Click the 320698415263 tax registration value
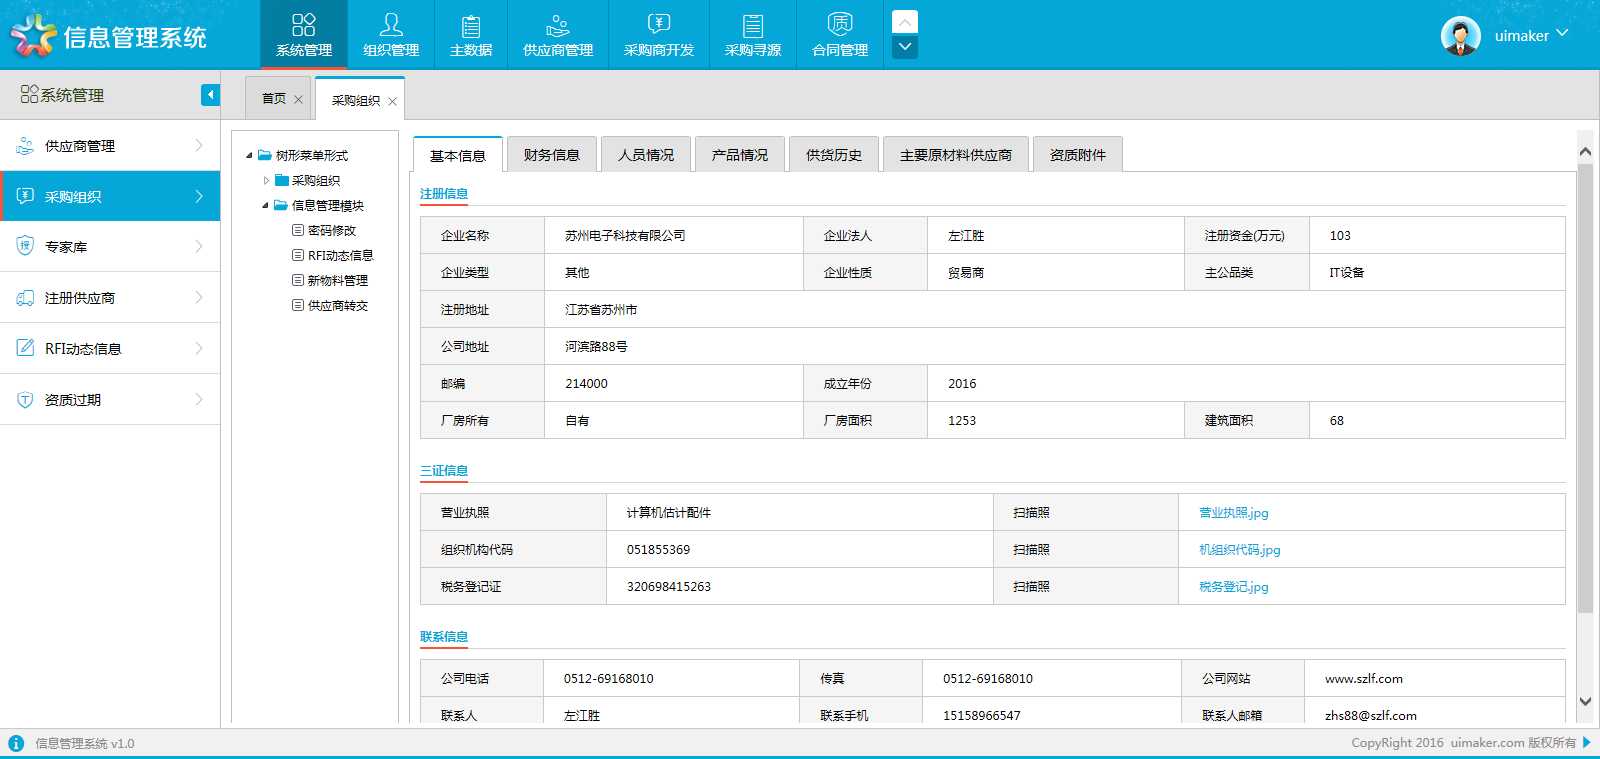Screen dimensions: 1600x759 [x=669, y=587]
